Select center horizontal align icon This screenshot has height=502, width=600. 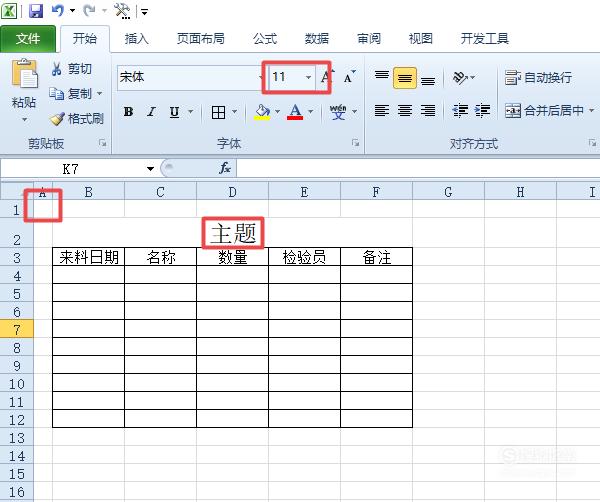(405, 111)
